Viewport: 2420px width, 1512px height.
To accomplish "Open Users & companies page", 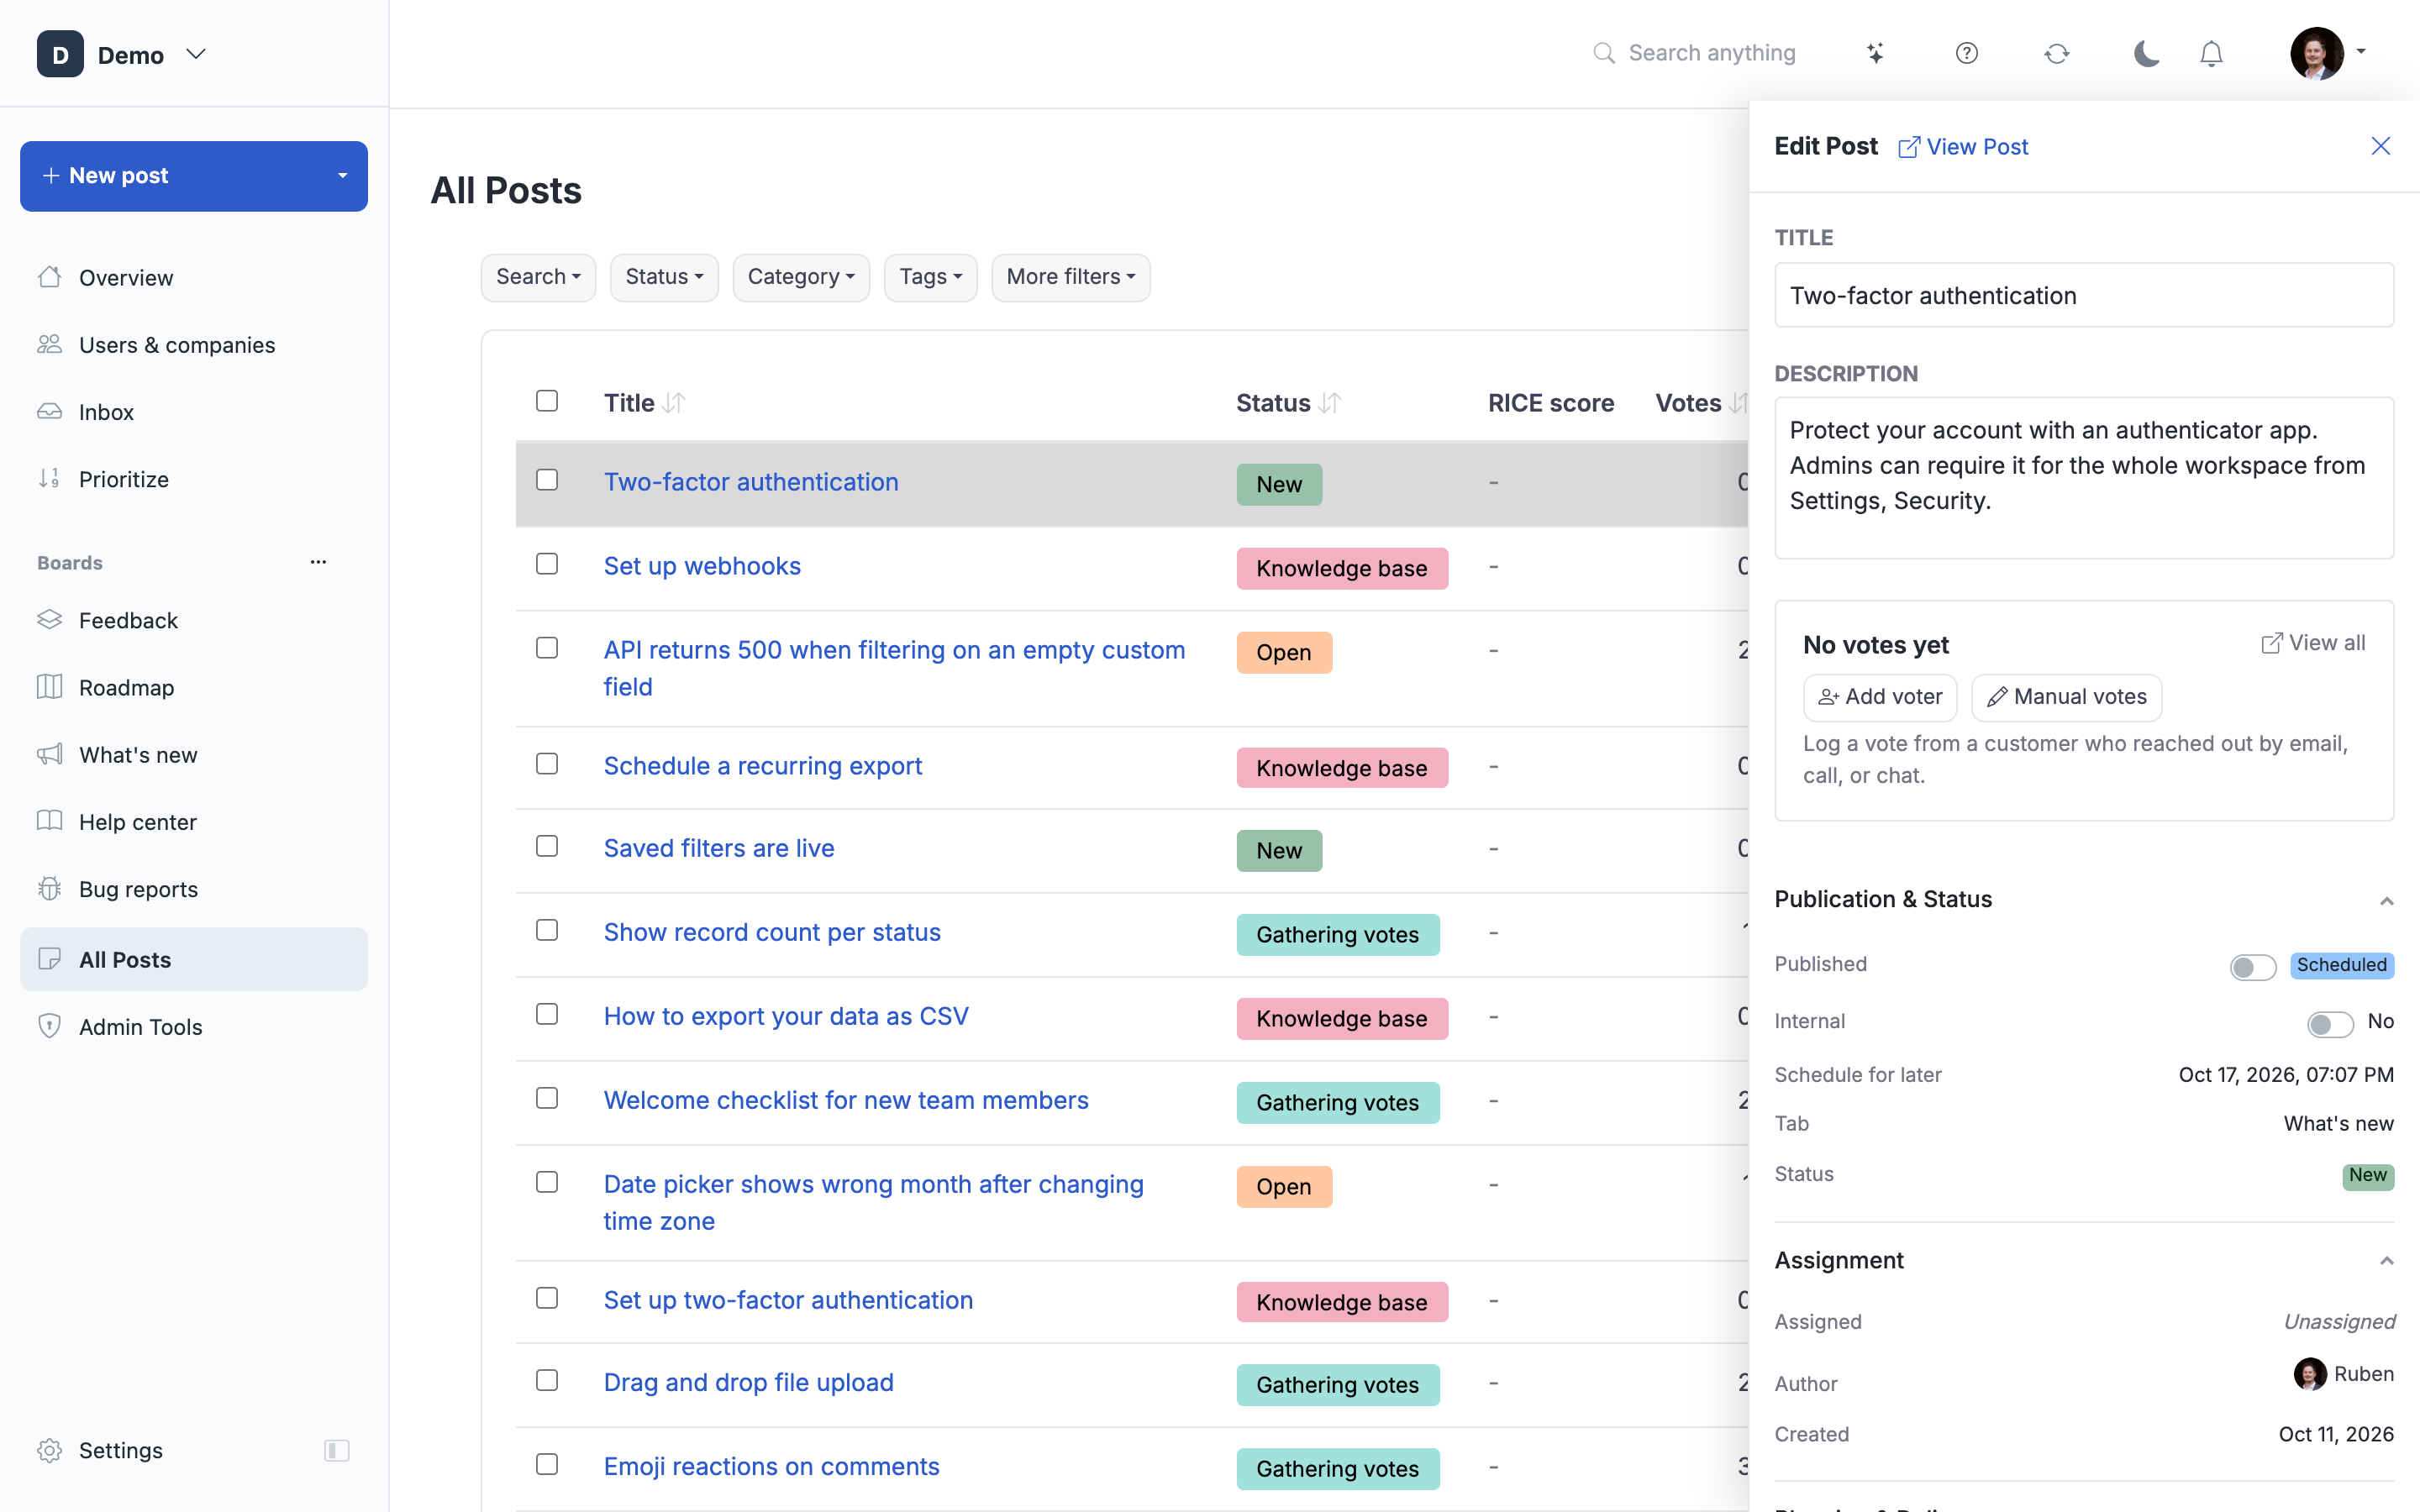I will point(194,344).
